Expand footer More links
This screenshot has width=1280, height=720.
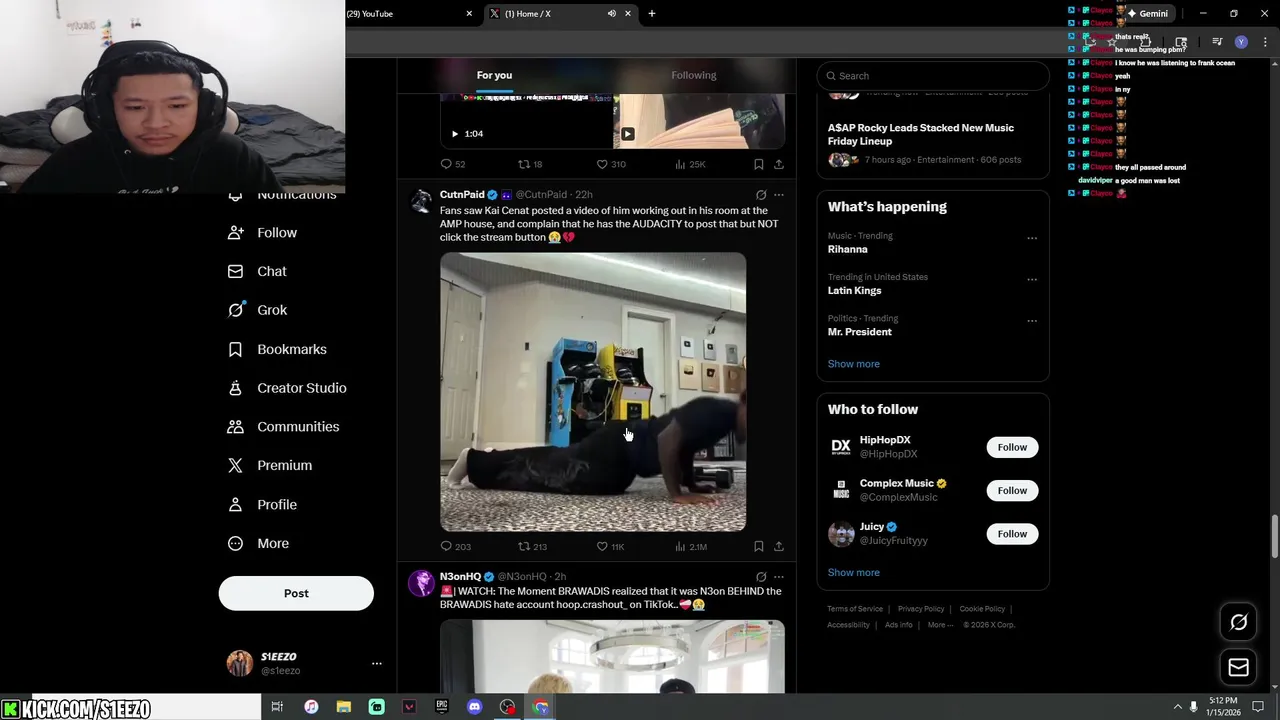(x=940, y=625)
